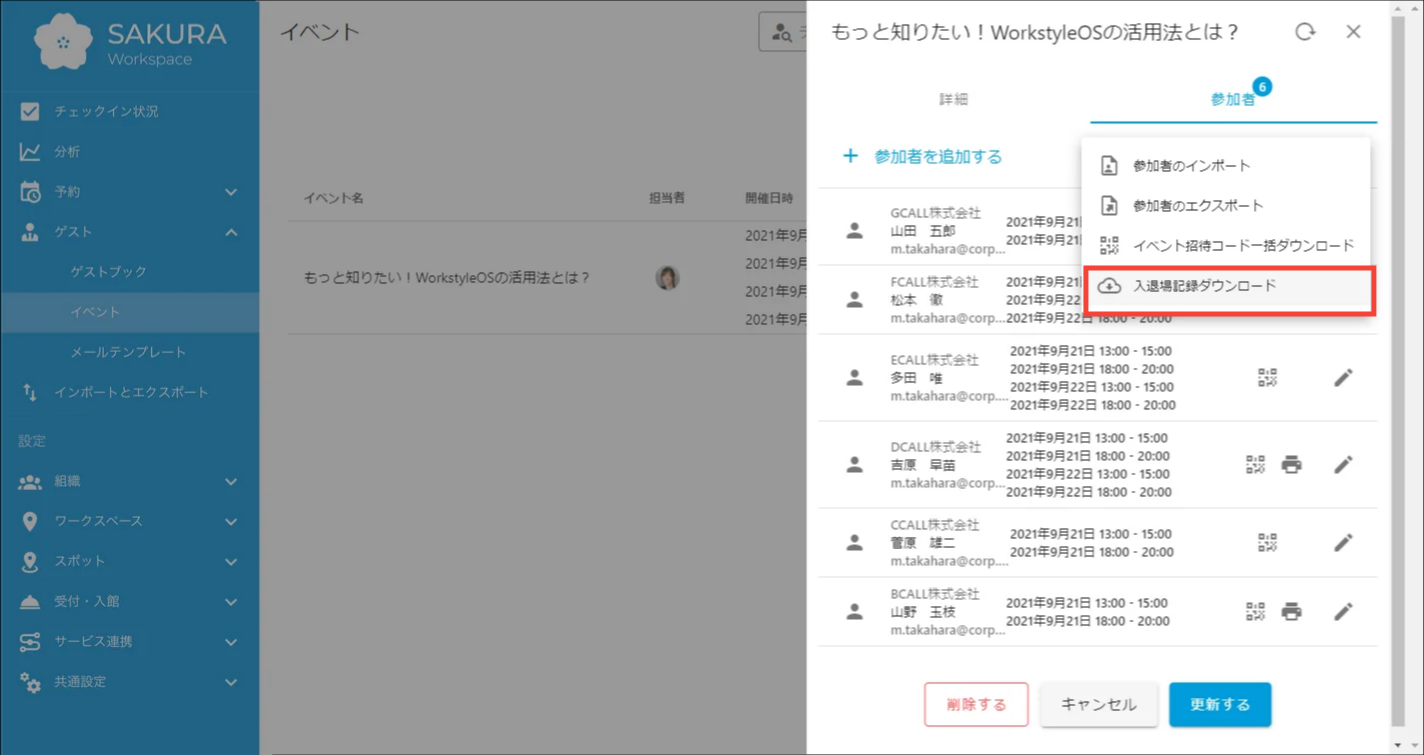1424x755 pixels.
Task: Choose イベント招待コード一括ダウンロード option
Action: [x=1226, y=246]
